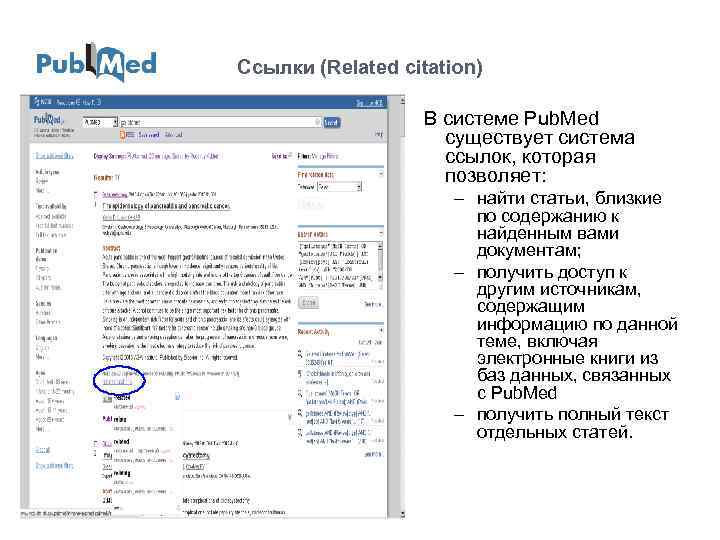The width and height of the screenshot is (720, 540).
Task: Click the blue Search button
Action: (332, 122)
